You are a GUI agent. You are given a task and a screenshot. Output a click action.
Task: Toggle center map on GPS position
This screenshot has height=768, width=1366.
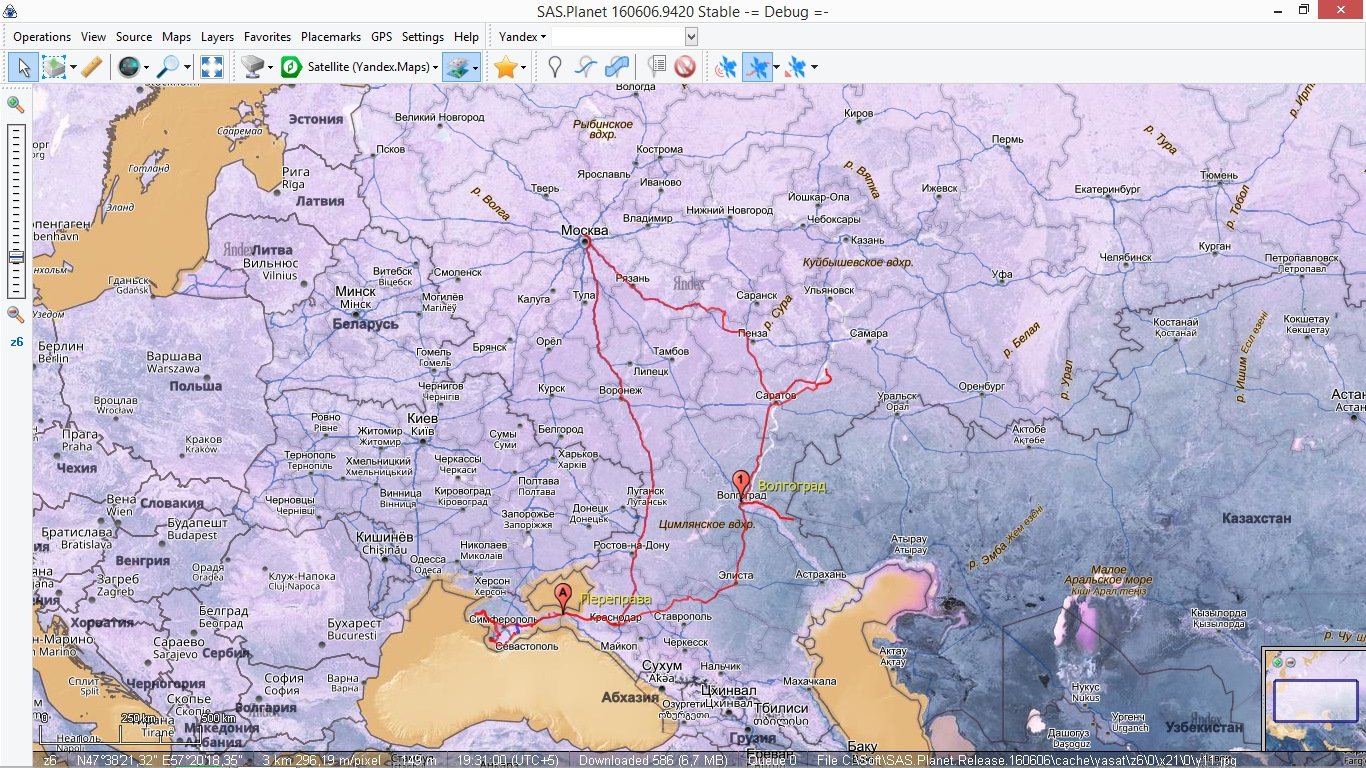pos(797,67)
